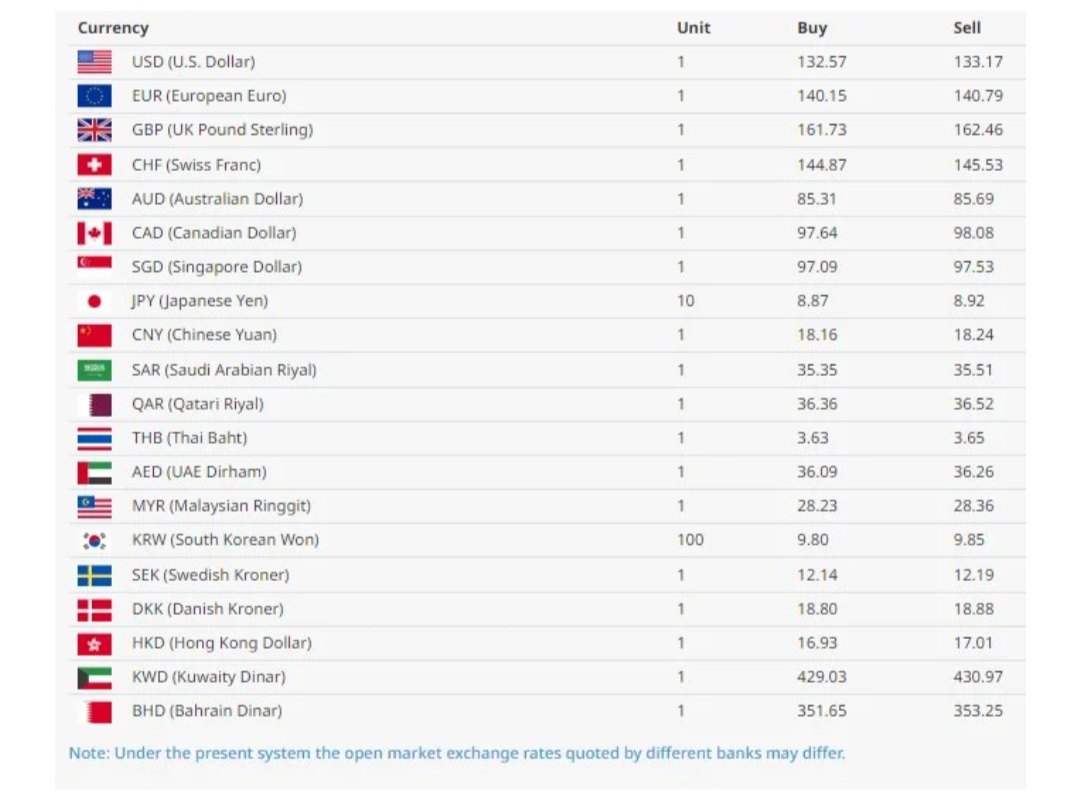Select the Canadian Dollar flag icon
1080x805 pixels.
94,233
